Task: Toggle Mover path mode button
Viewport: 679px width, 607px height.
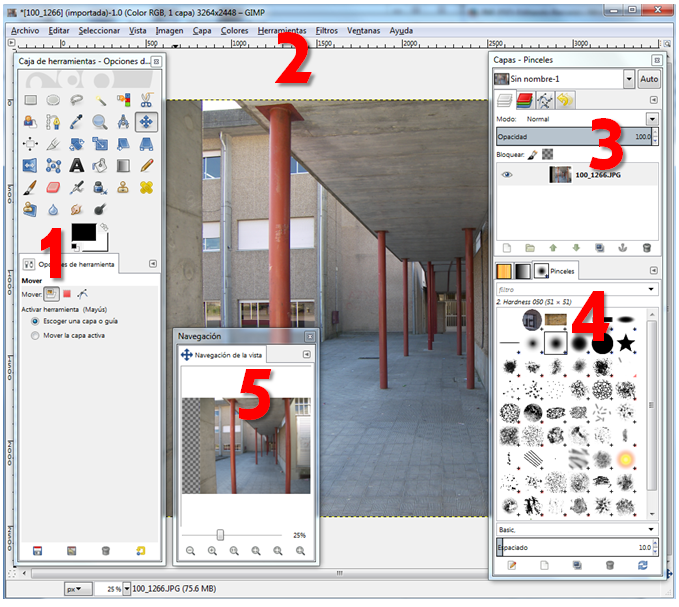Action: click(x=82, y=294)
